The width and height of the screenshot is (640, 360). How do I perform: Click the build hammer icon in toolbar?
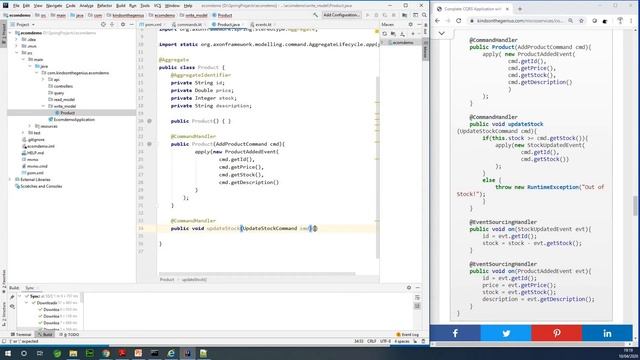[x=315, y=15]
